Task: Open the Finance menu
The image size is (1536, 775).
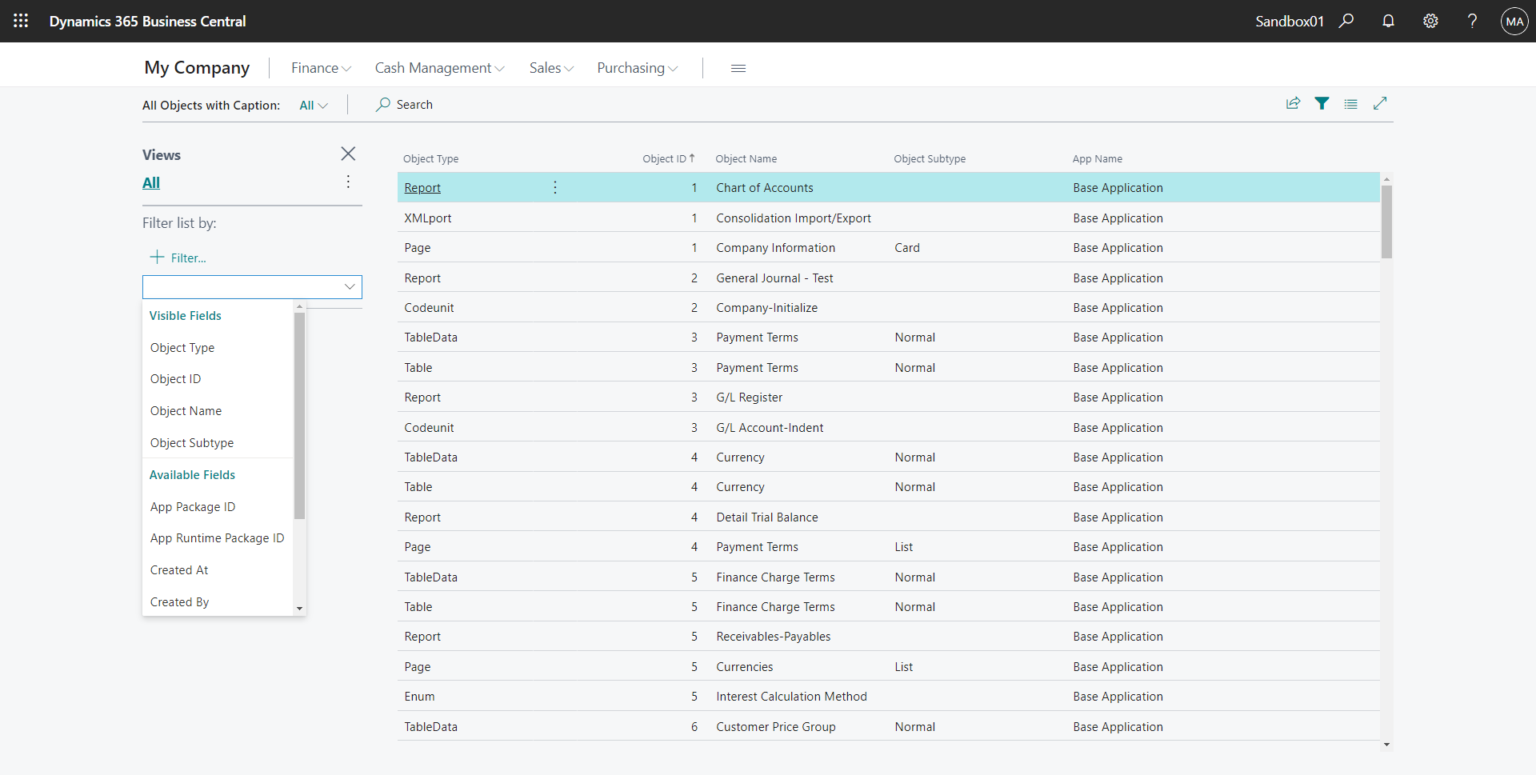Action: (x=318, y=67)
